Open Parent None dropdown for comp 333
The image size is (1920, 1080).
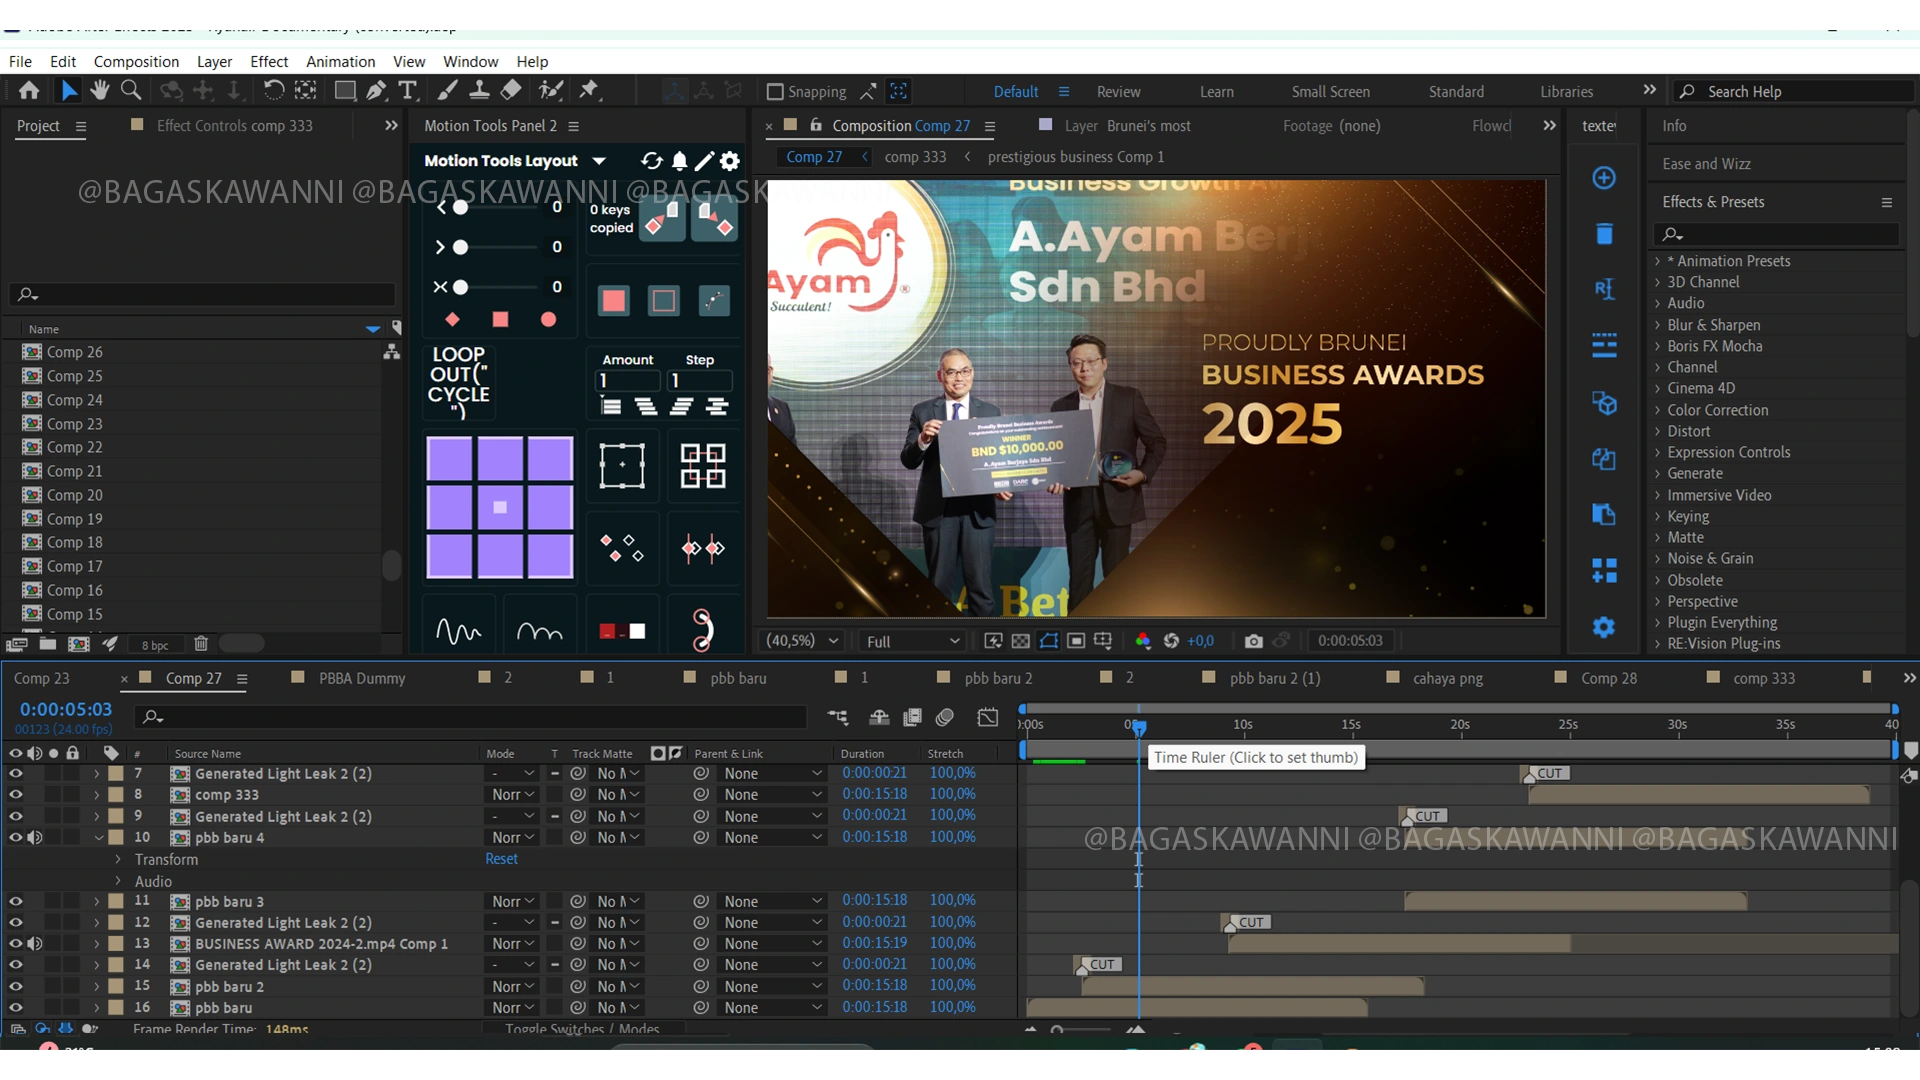coord(773,794)
